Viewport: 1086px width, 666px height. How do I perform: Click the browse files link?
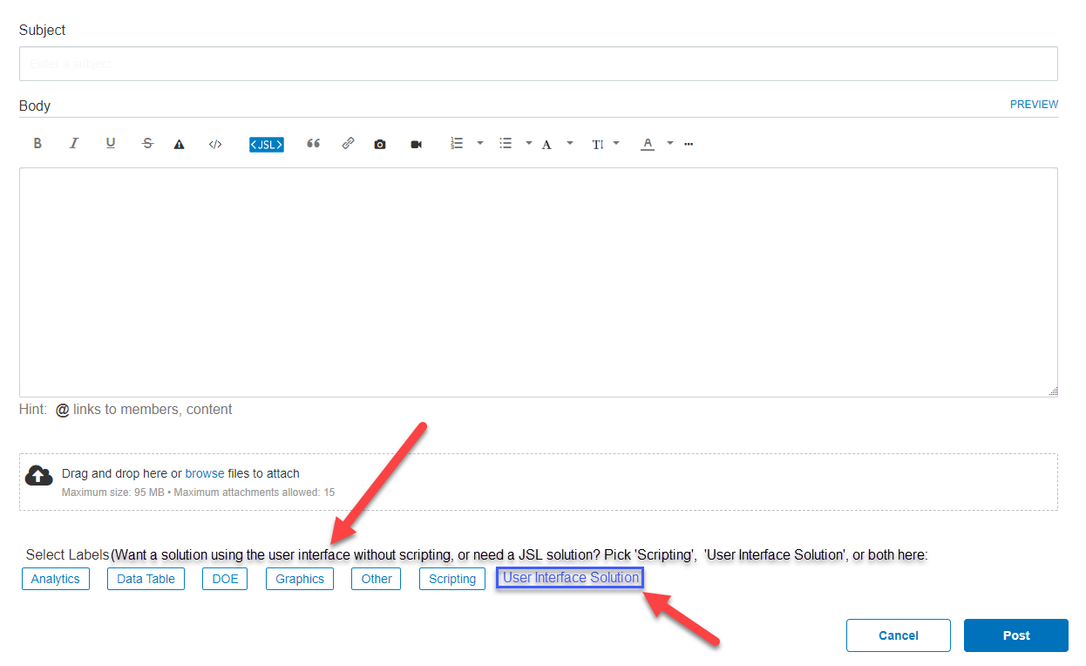click(204, 474)
